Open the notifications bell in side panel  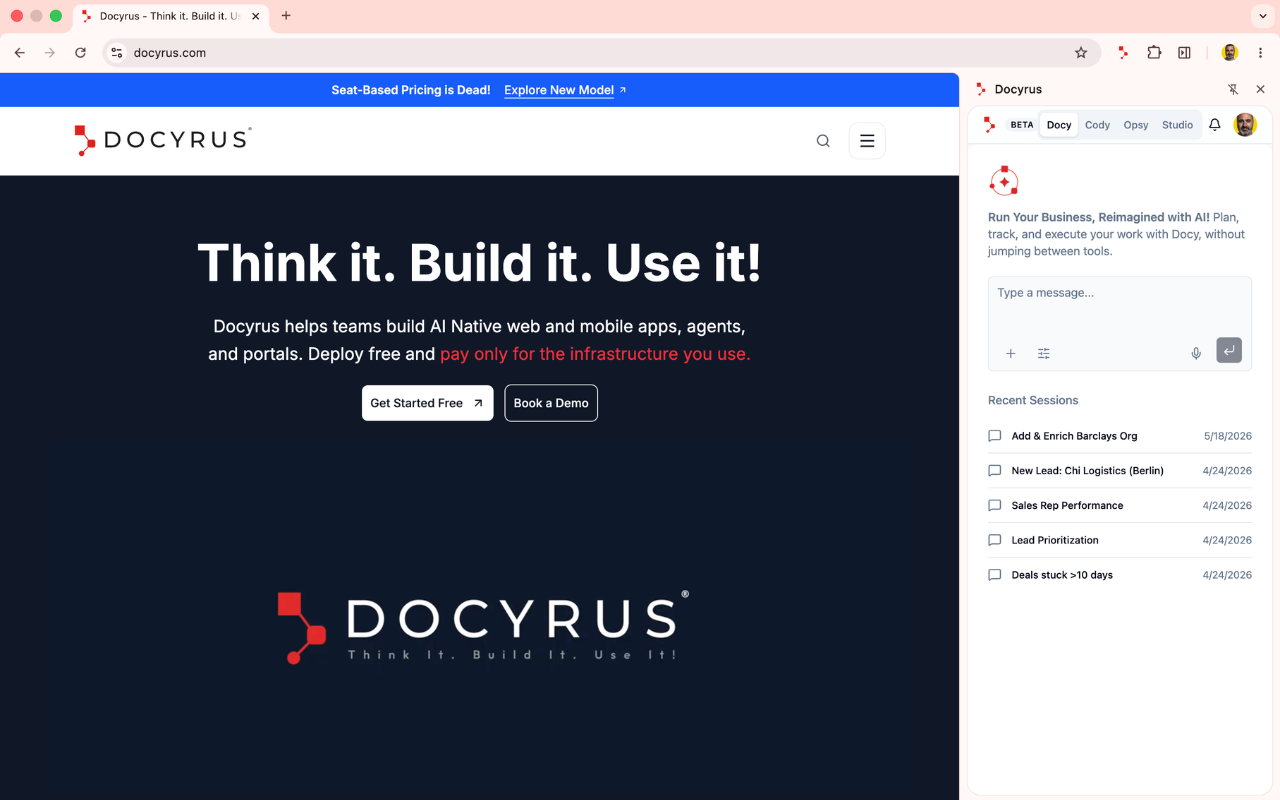(1215, 125)
